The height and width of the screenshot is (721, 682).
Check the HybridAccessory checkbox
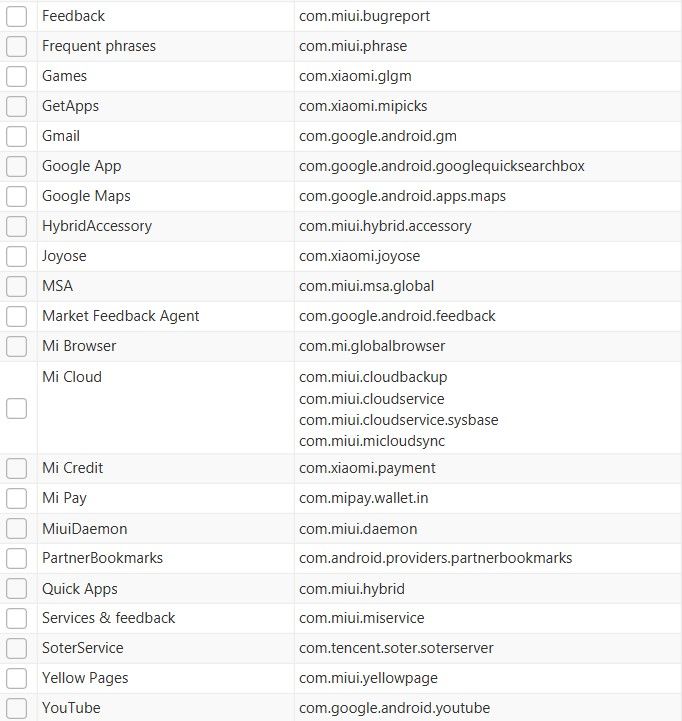17,227
